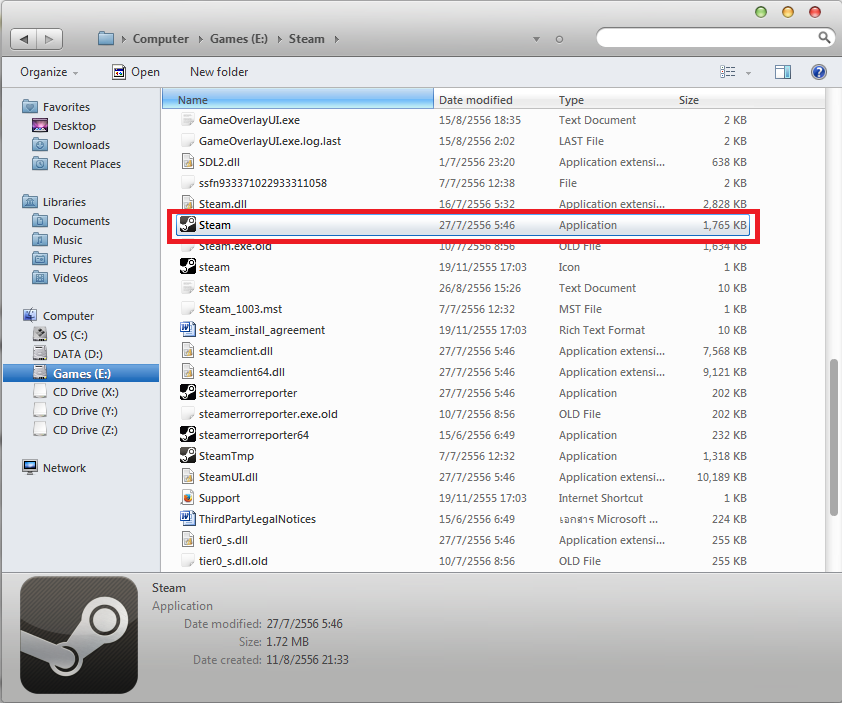Select the steam Icon file's icon
842x703 pixels.
tap(187, 266)
